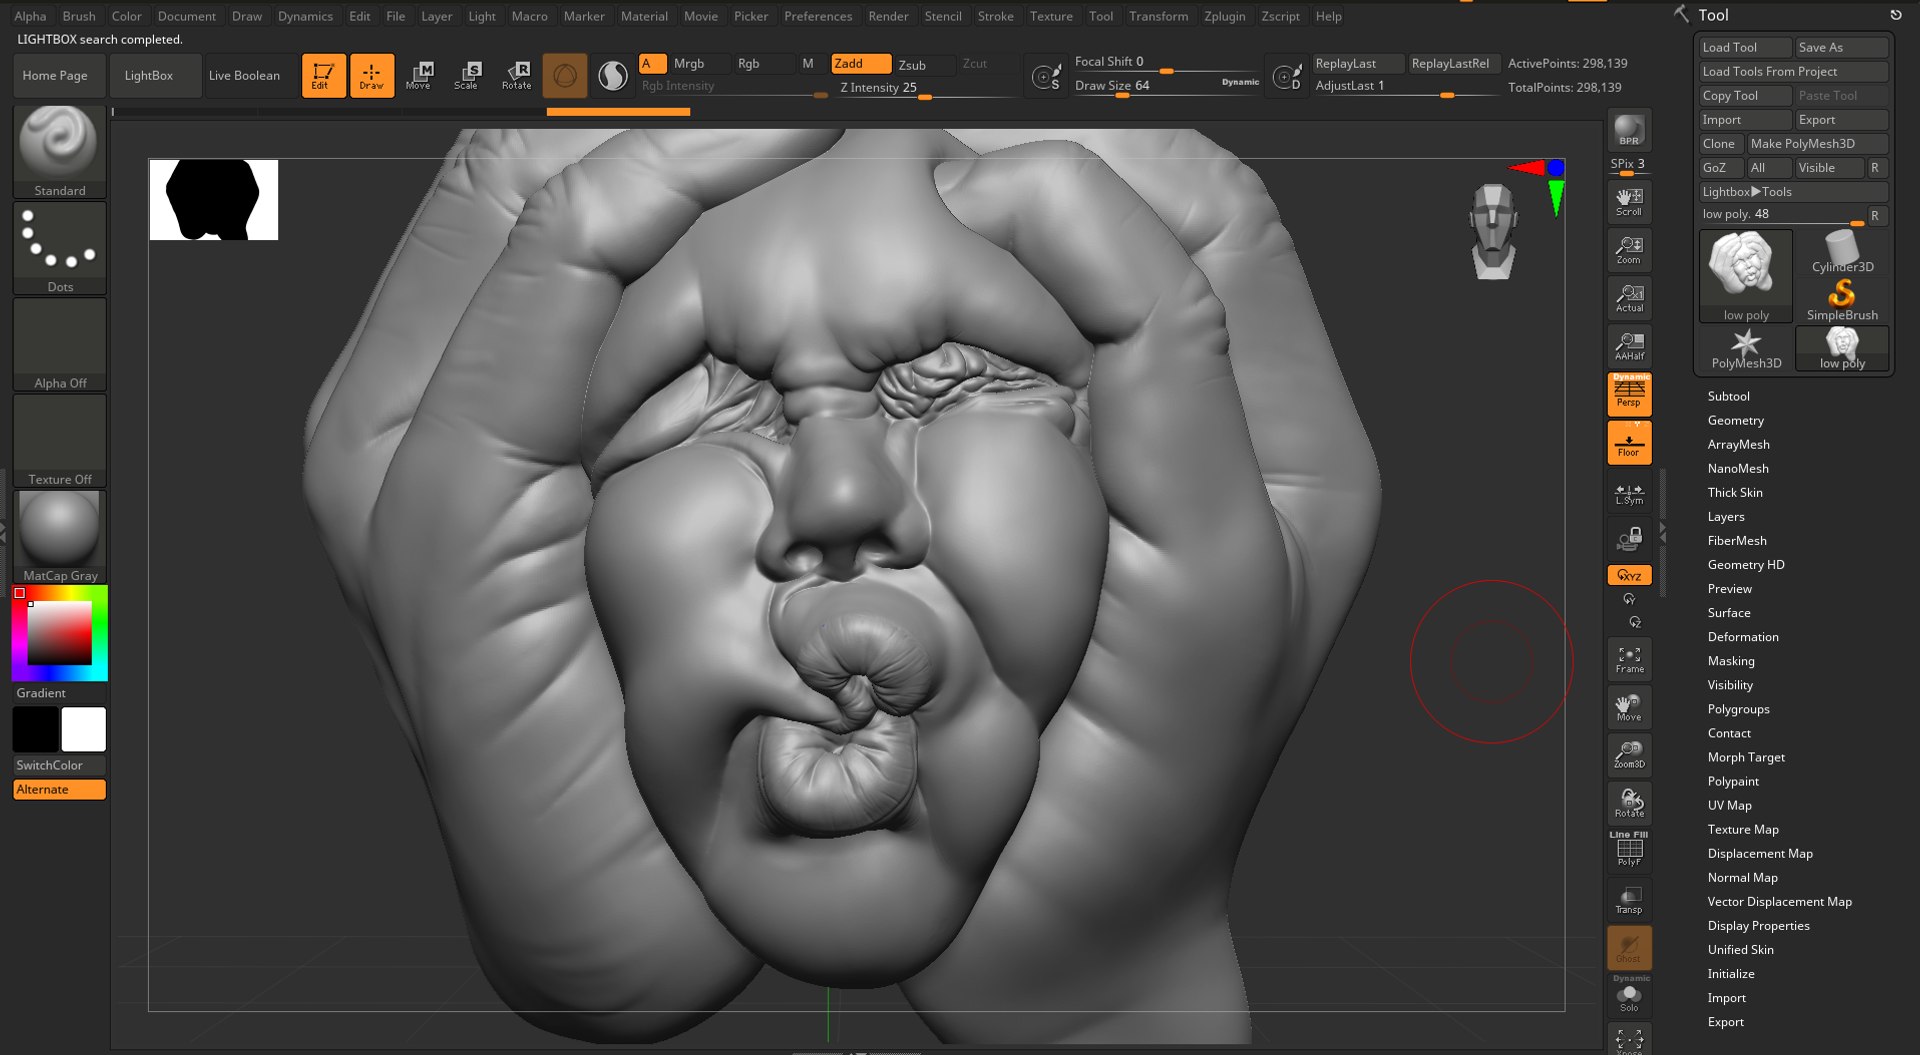Expand the Surface section

1728,613
